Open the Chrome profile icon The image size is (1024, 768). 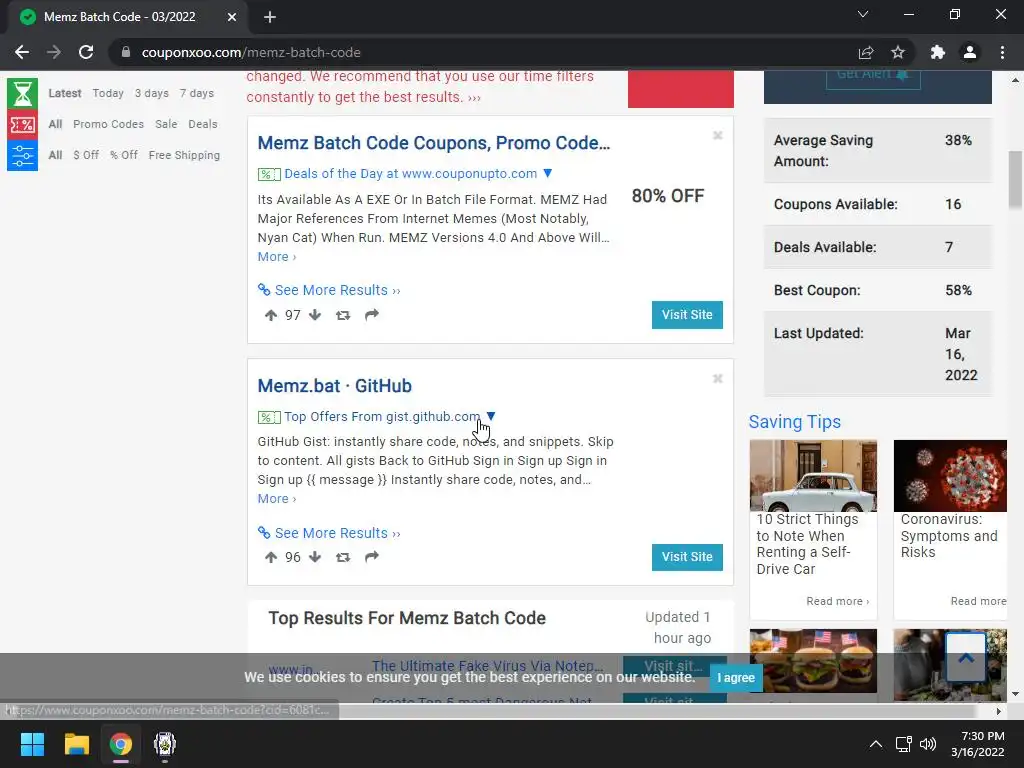pos(970,52)
